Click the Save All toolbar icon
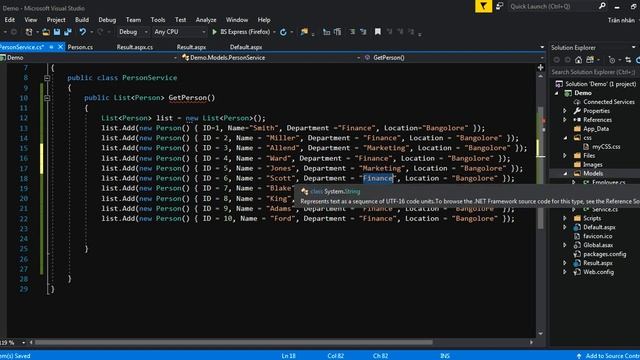This screenshot has width=640, height=360. [68, 32]
